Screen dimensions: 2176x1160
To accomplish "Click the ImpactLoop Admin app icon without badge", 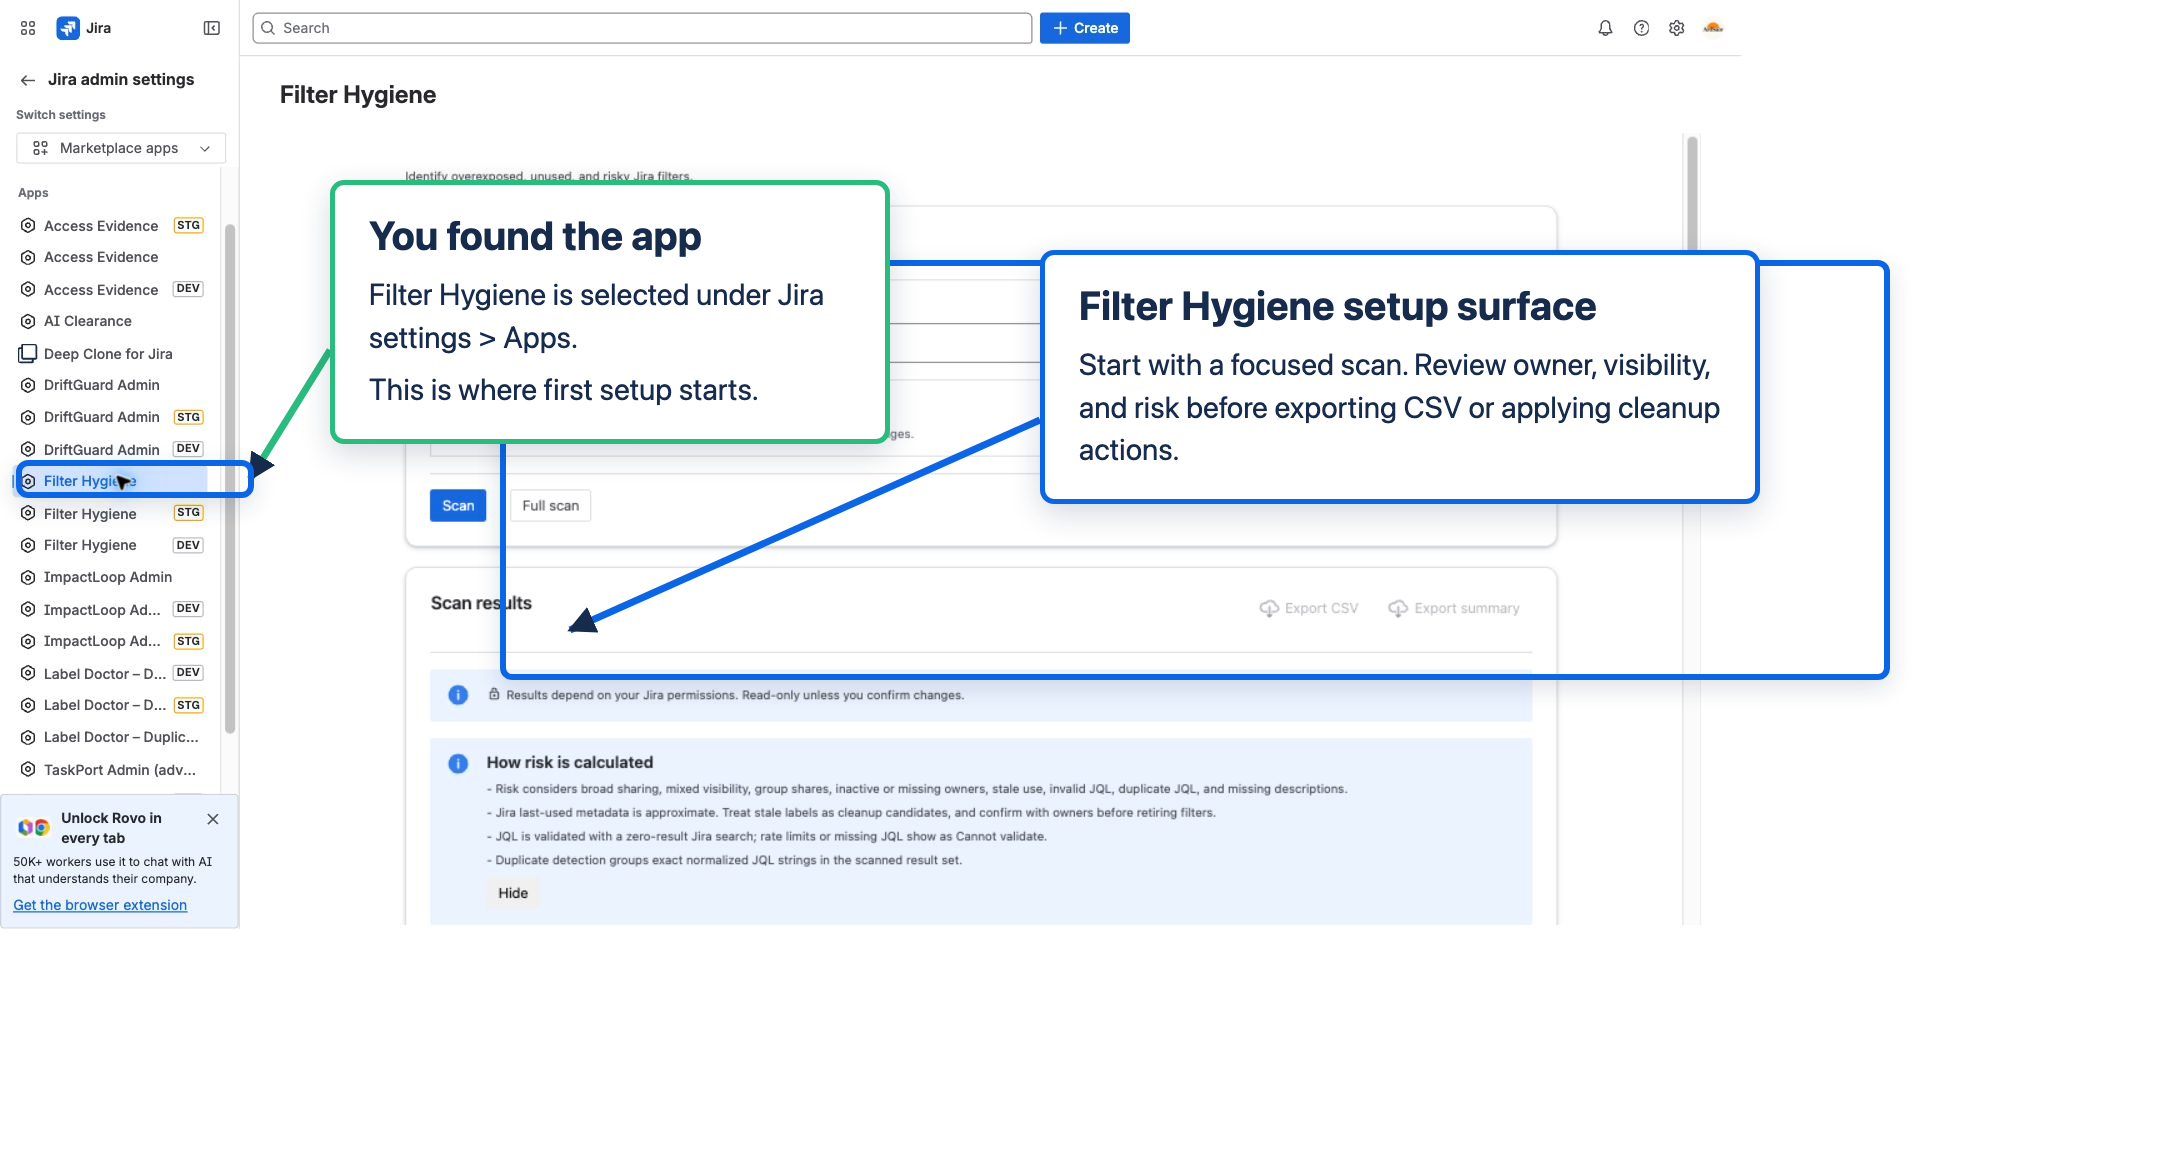I will 28,577.
